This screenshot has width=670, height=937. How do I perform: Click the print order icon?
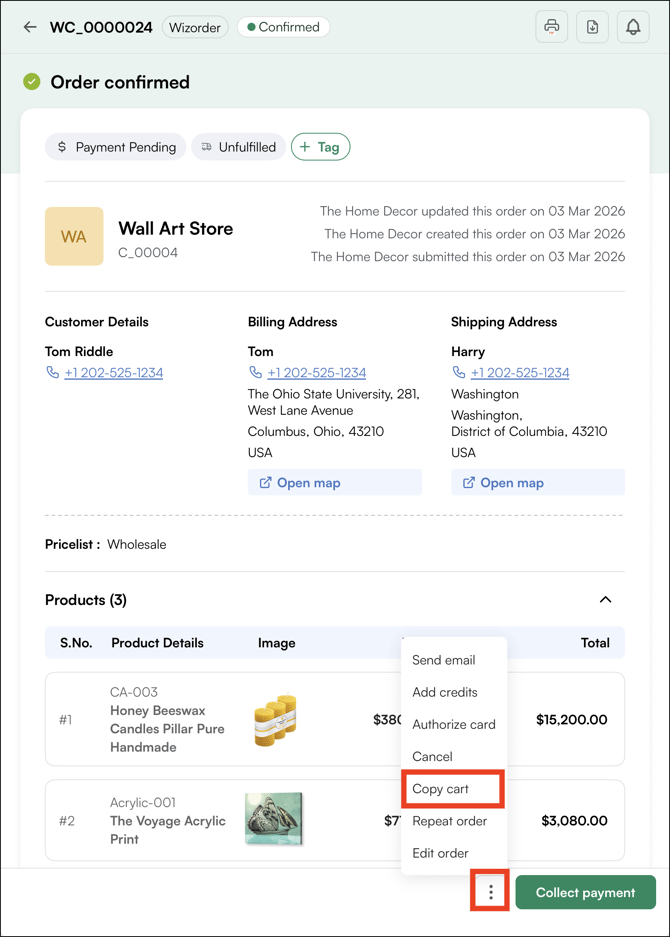(x=551, y=27)
